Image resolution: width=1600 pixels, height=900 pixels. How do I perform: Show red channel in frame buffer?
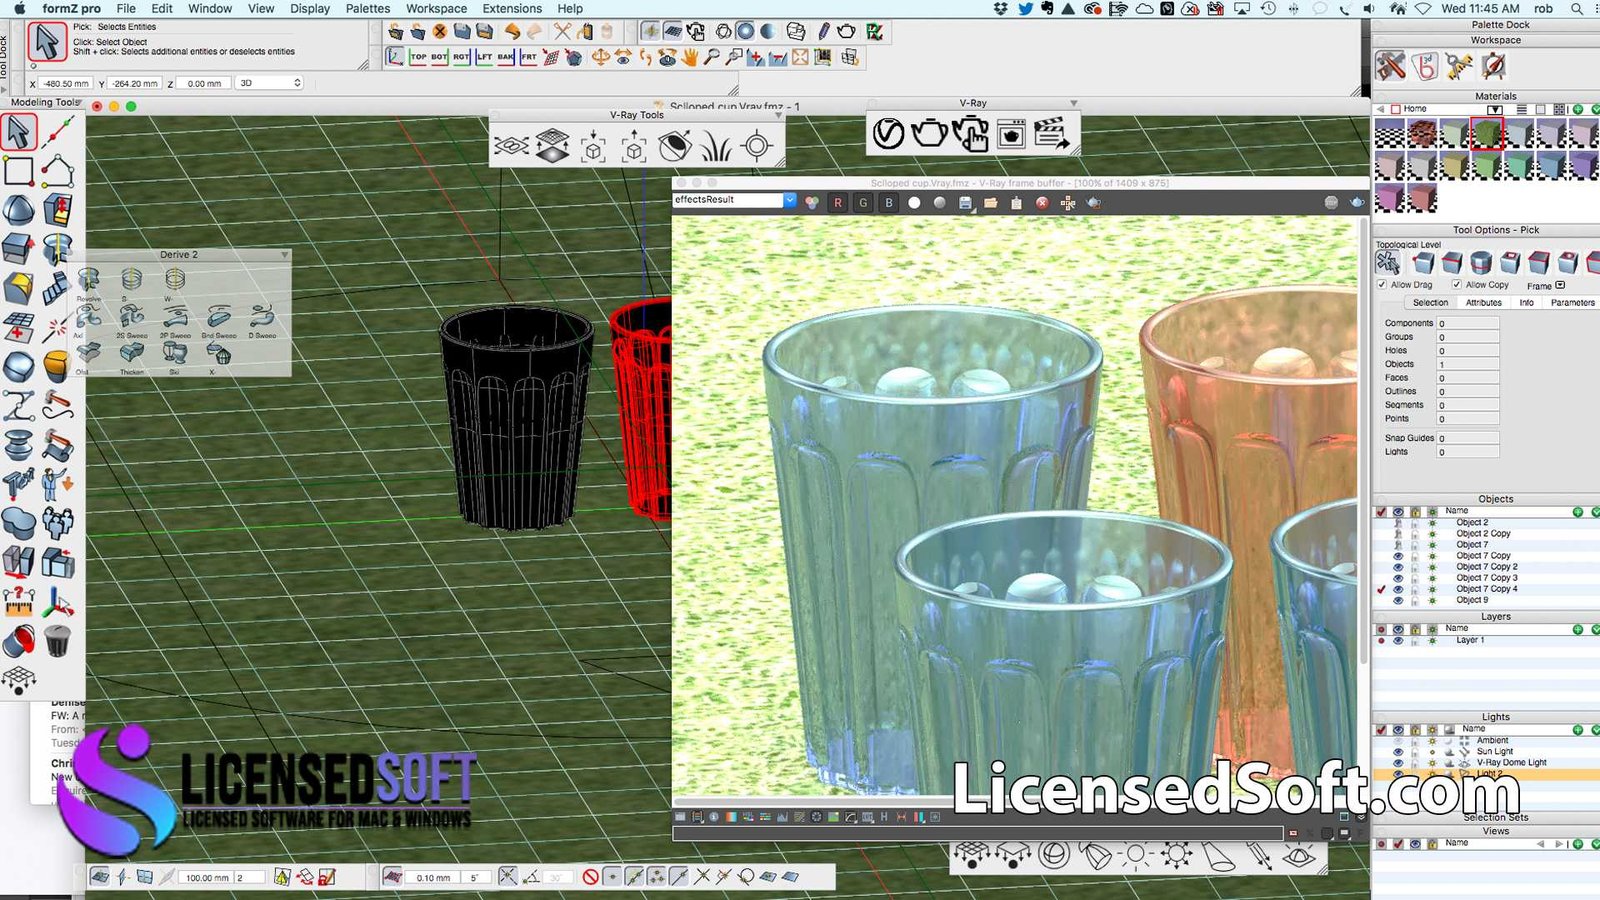(x=838, y=203)
